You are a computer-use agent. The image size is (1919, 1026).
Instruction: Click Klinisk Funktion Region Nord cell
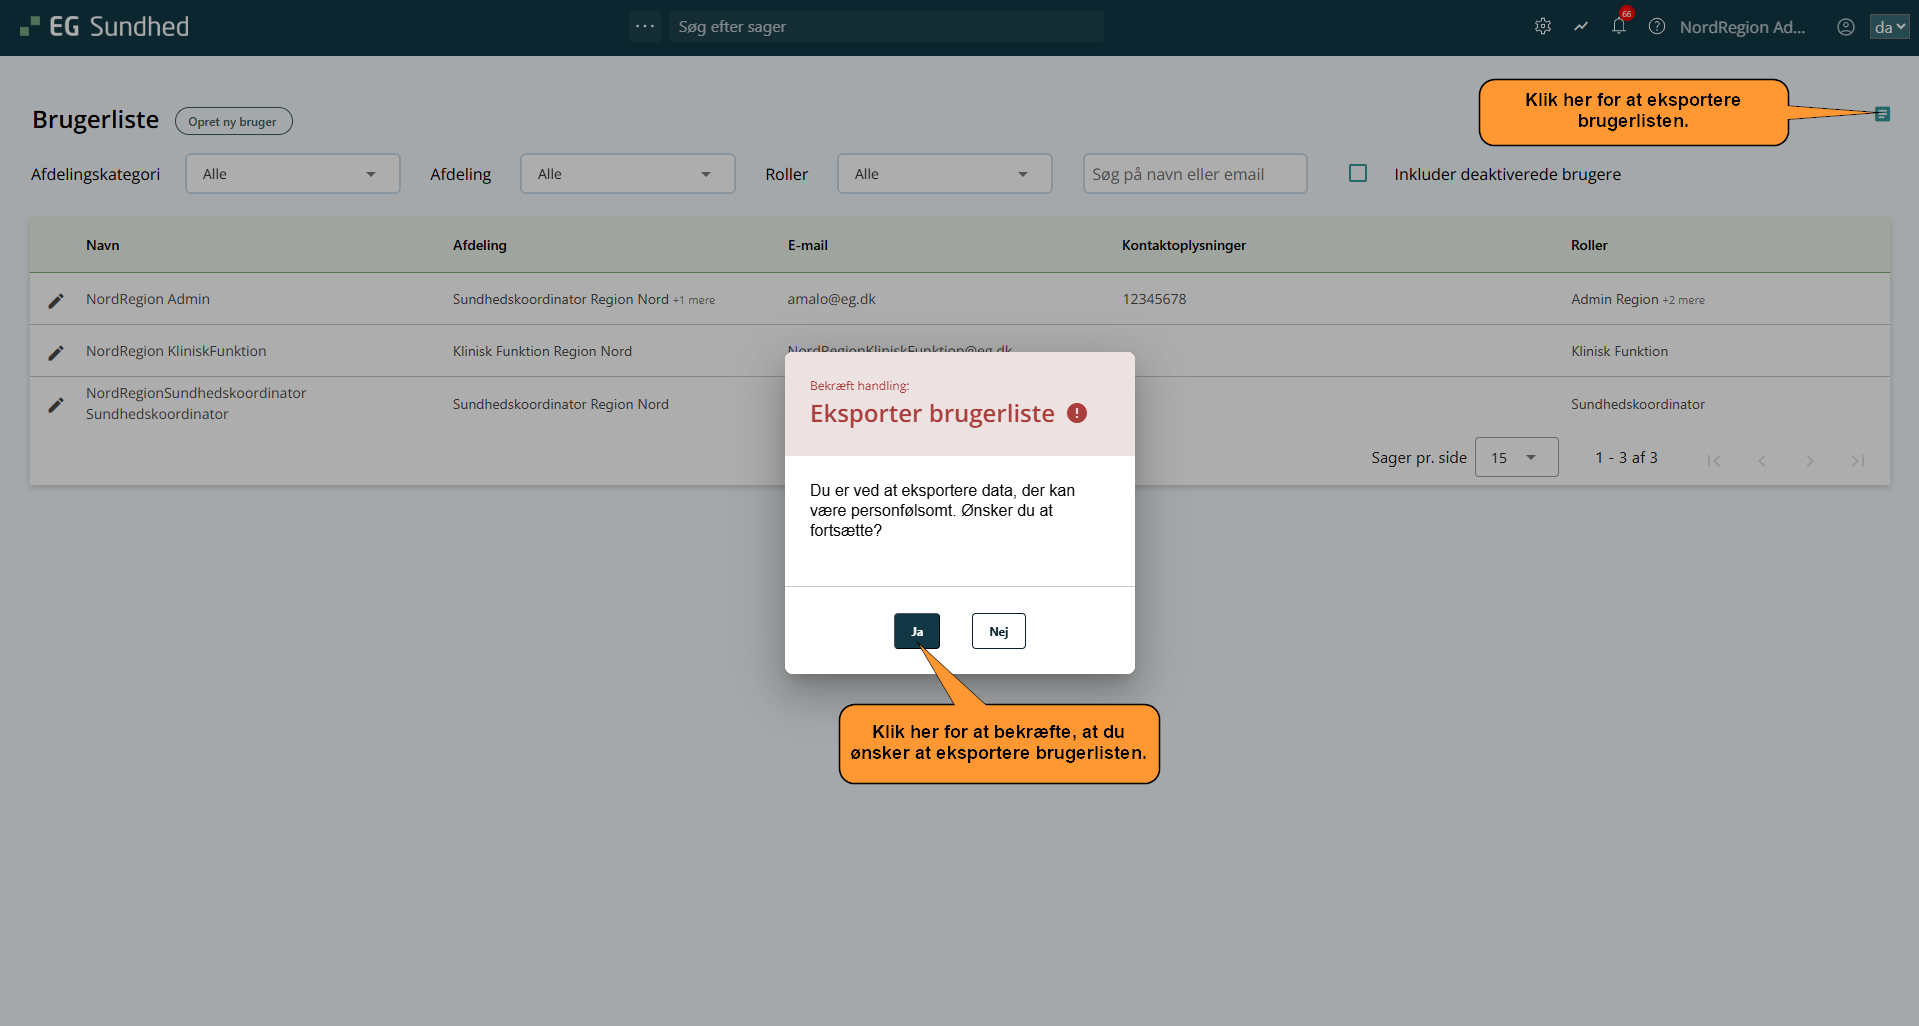[542, 351]
